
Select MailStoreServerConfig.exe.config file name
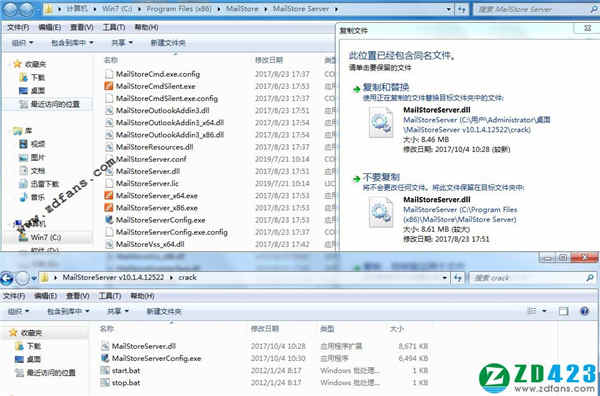point(172,232)
